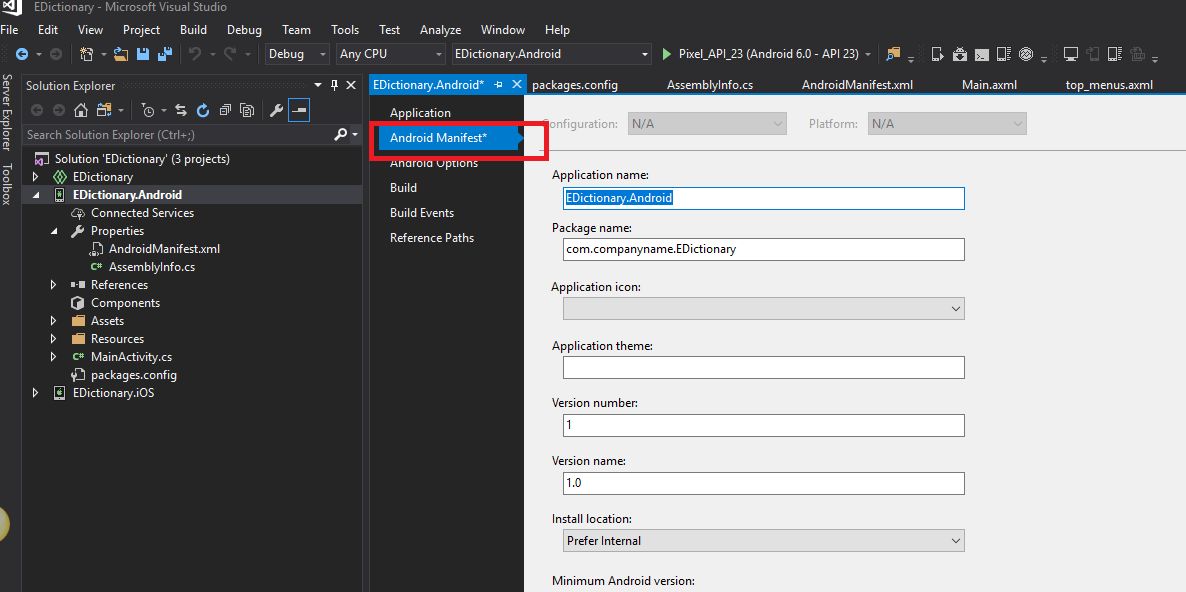Expand the References node
Viewport: 1186px width, 592px height.
click(54, 285)
